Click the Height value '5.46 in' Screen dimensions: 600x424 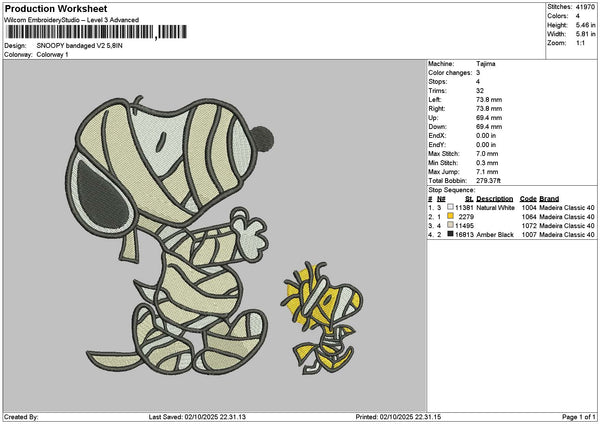click(x=585, y=25)
